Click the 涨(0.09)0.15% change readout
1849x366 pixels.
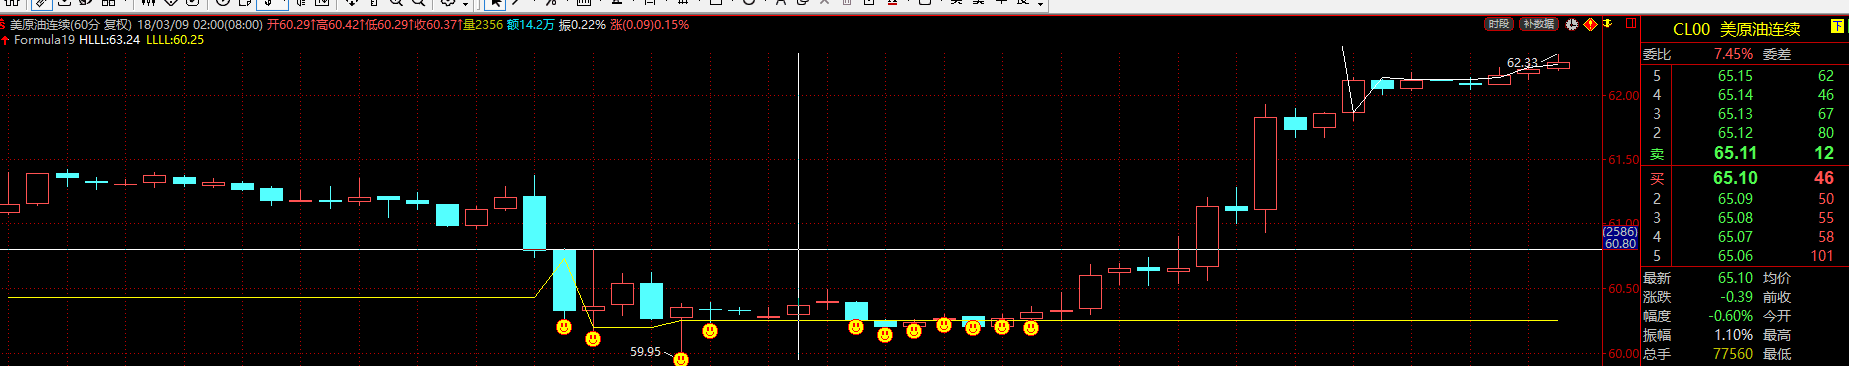click(x=649, y=24)
